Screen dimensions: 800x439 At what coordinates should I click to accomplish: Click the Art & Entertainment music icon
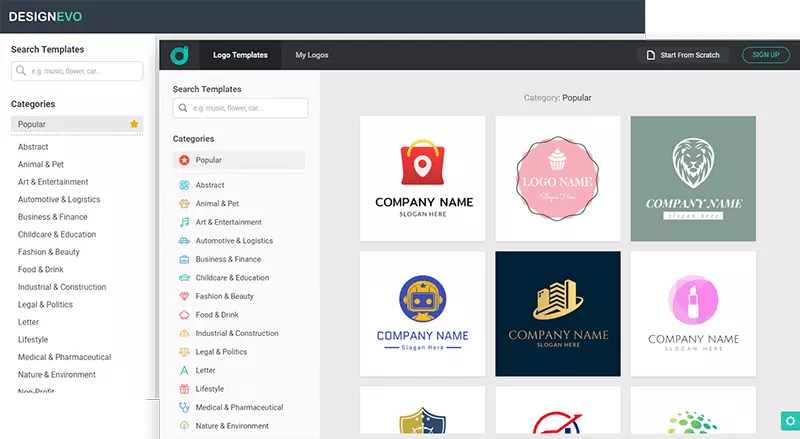click(x=184, y=222)
